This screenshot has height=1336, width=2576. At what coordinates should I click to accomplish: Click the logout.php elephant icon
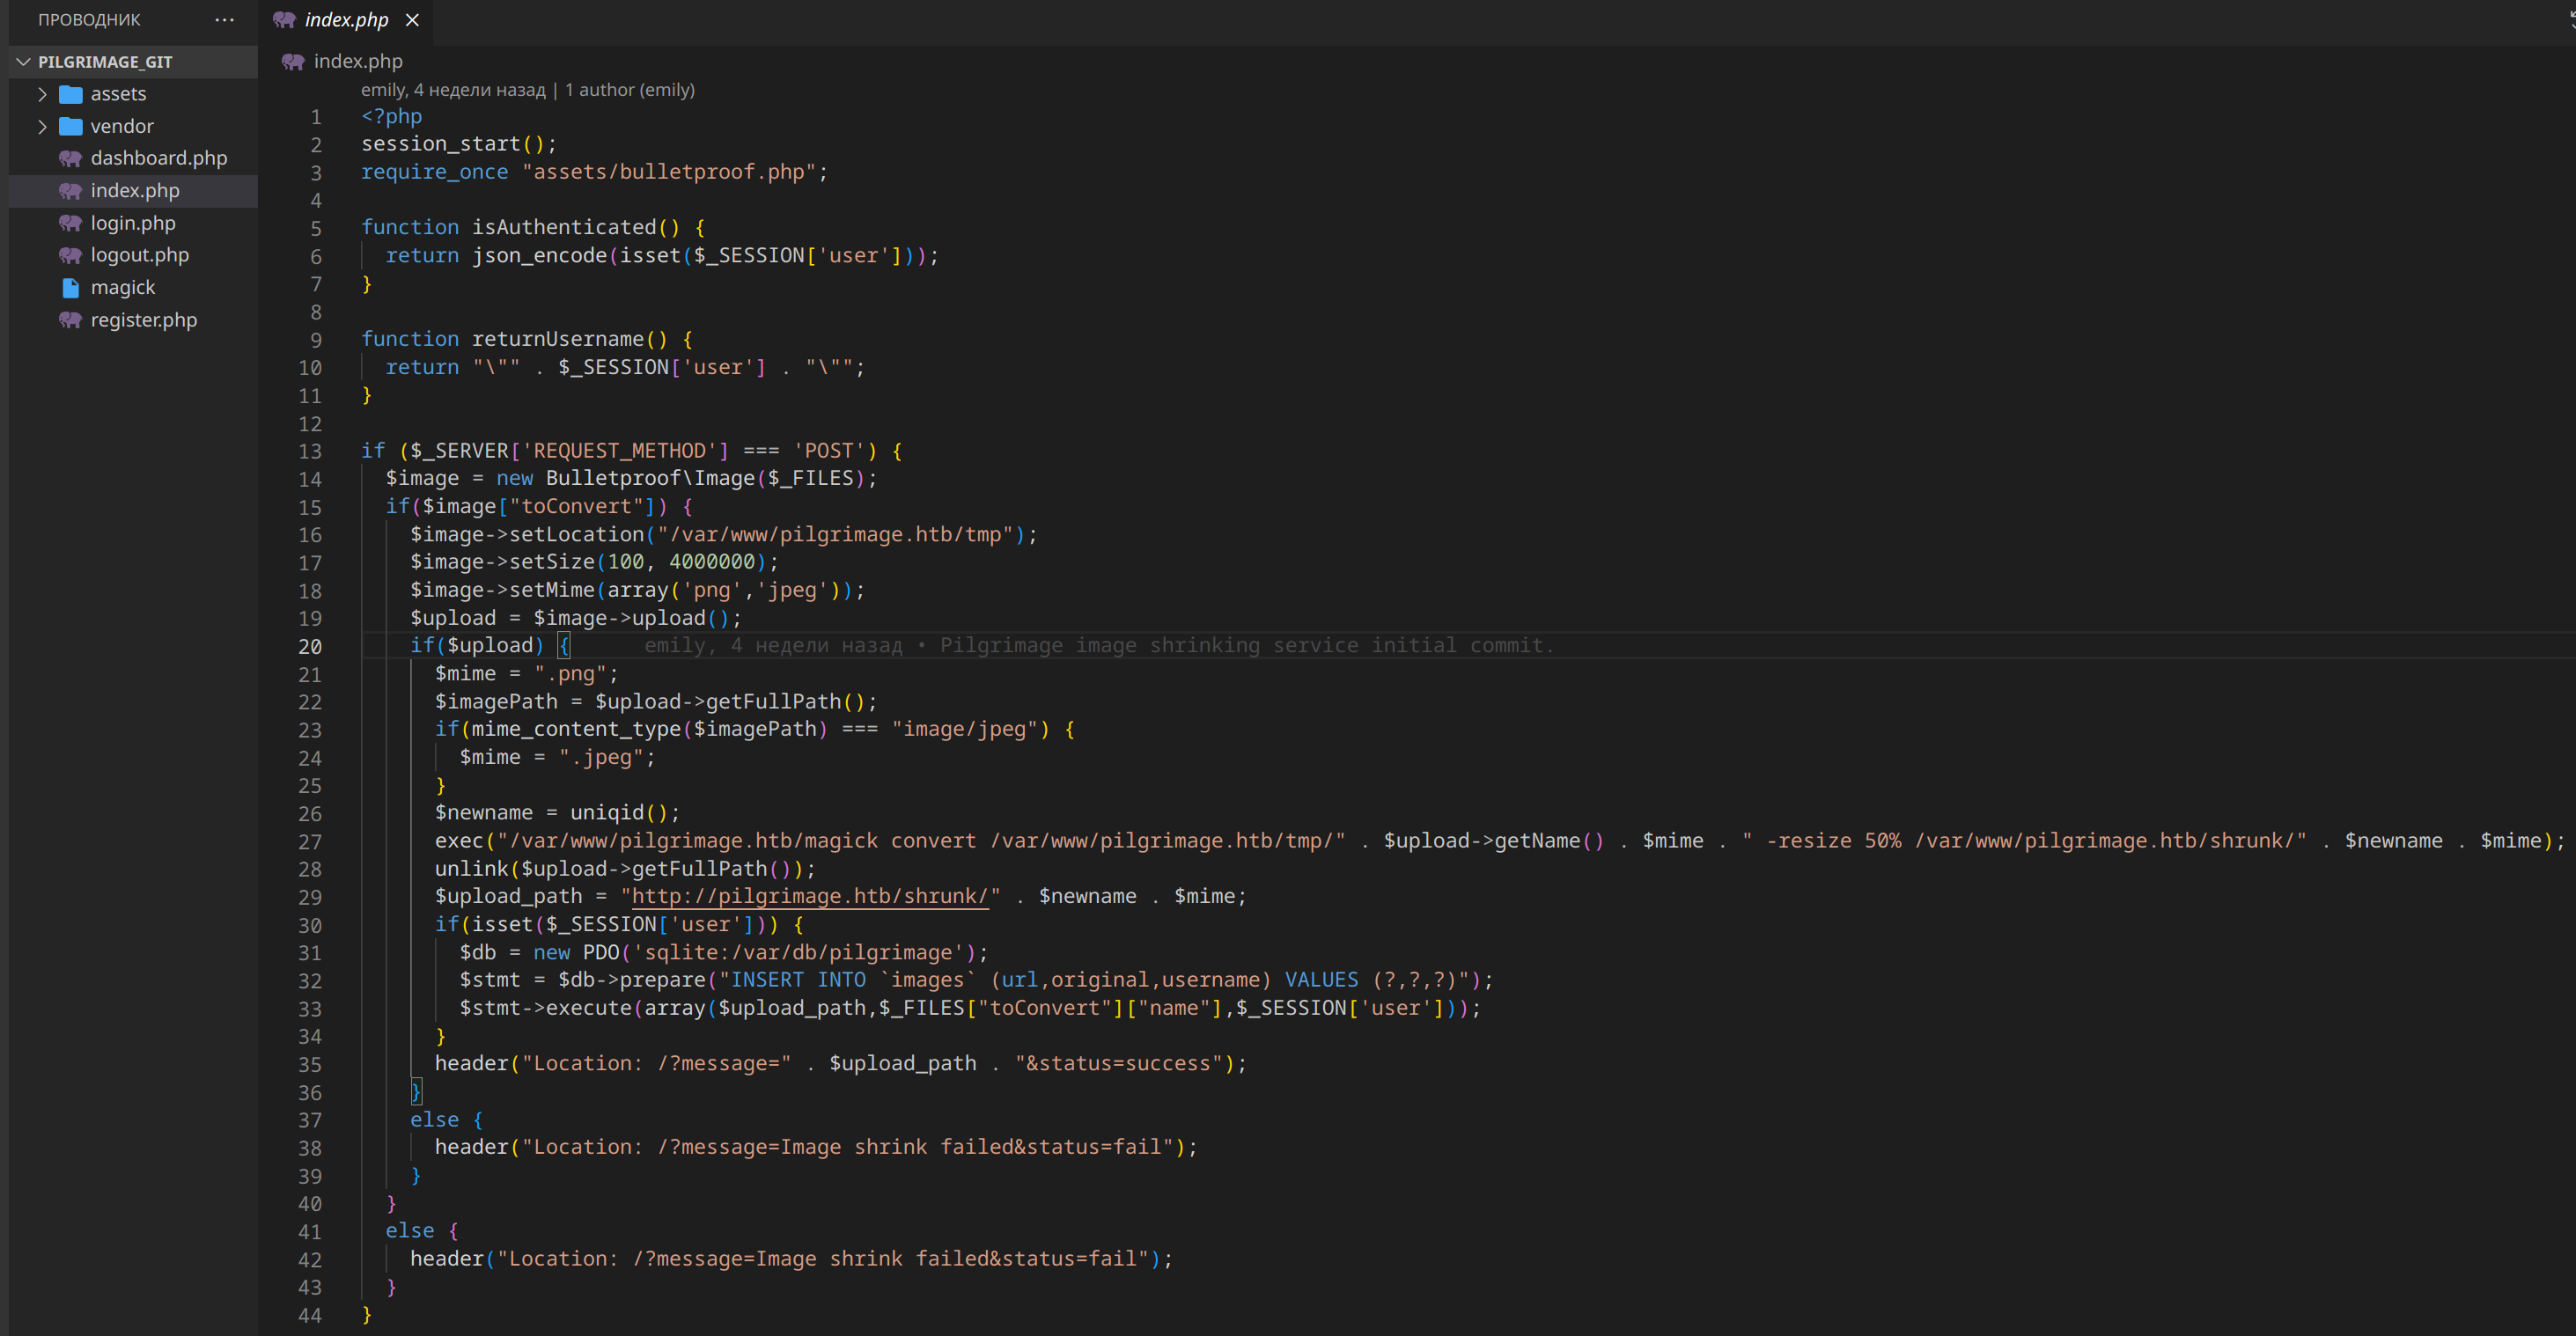point(70,255)
